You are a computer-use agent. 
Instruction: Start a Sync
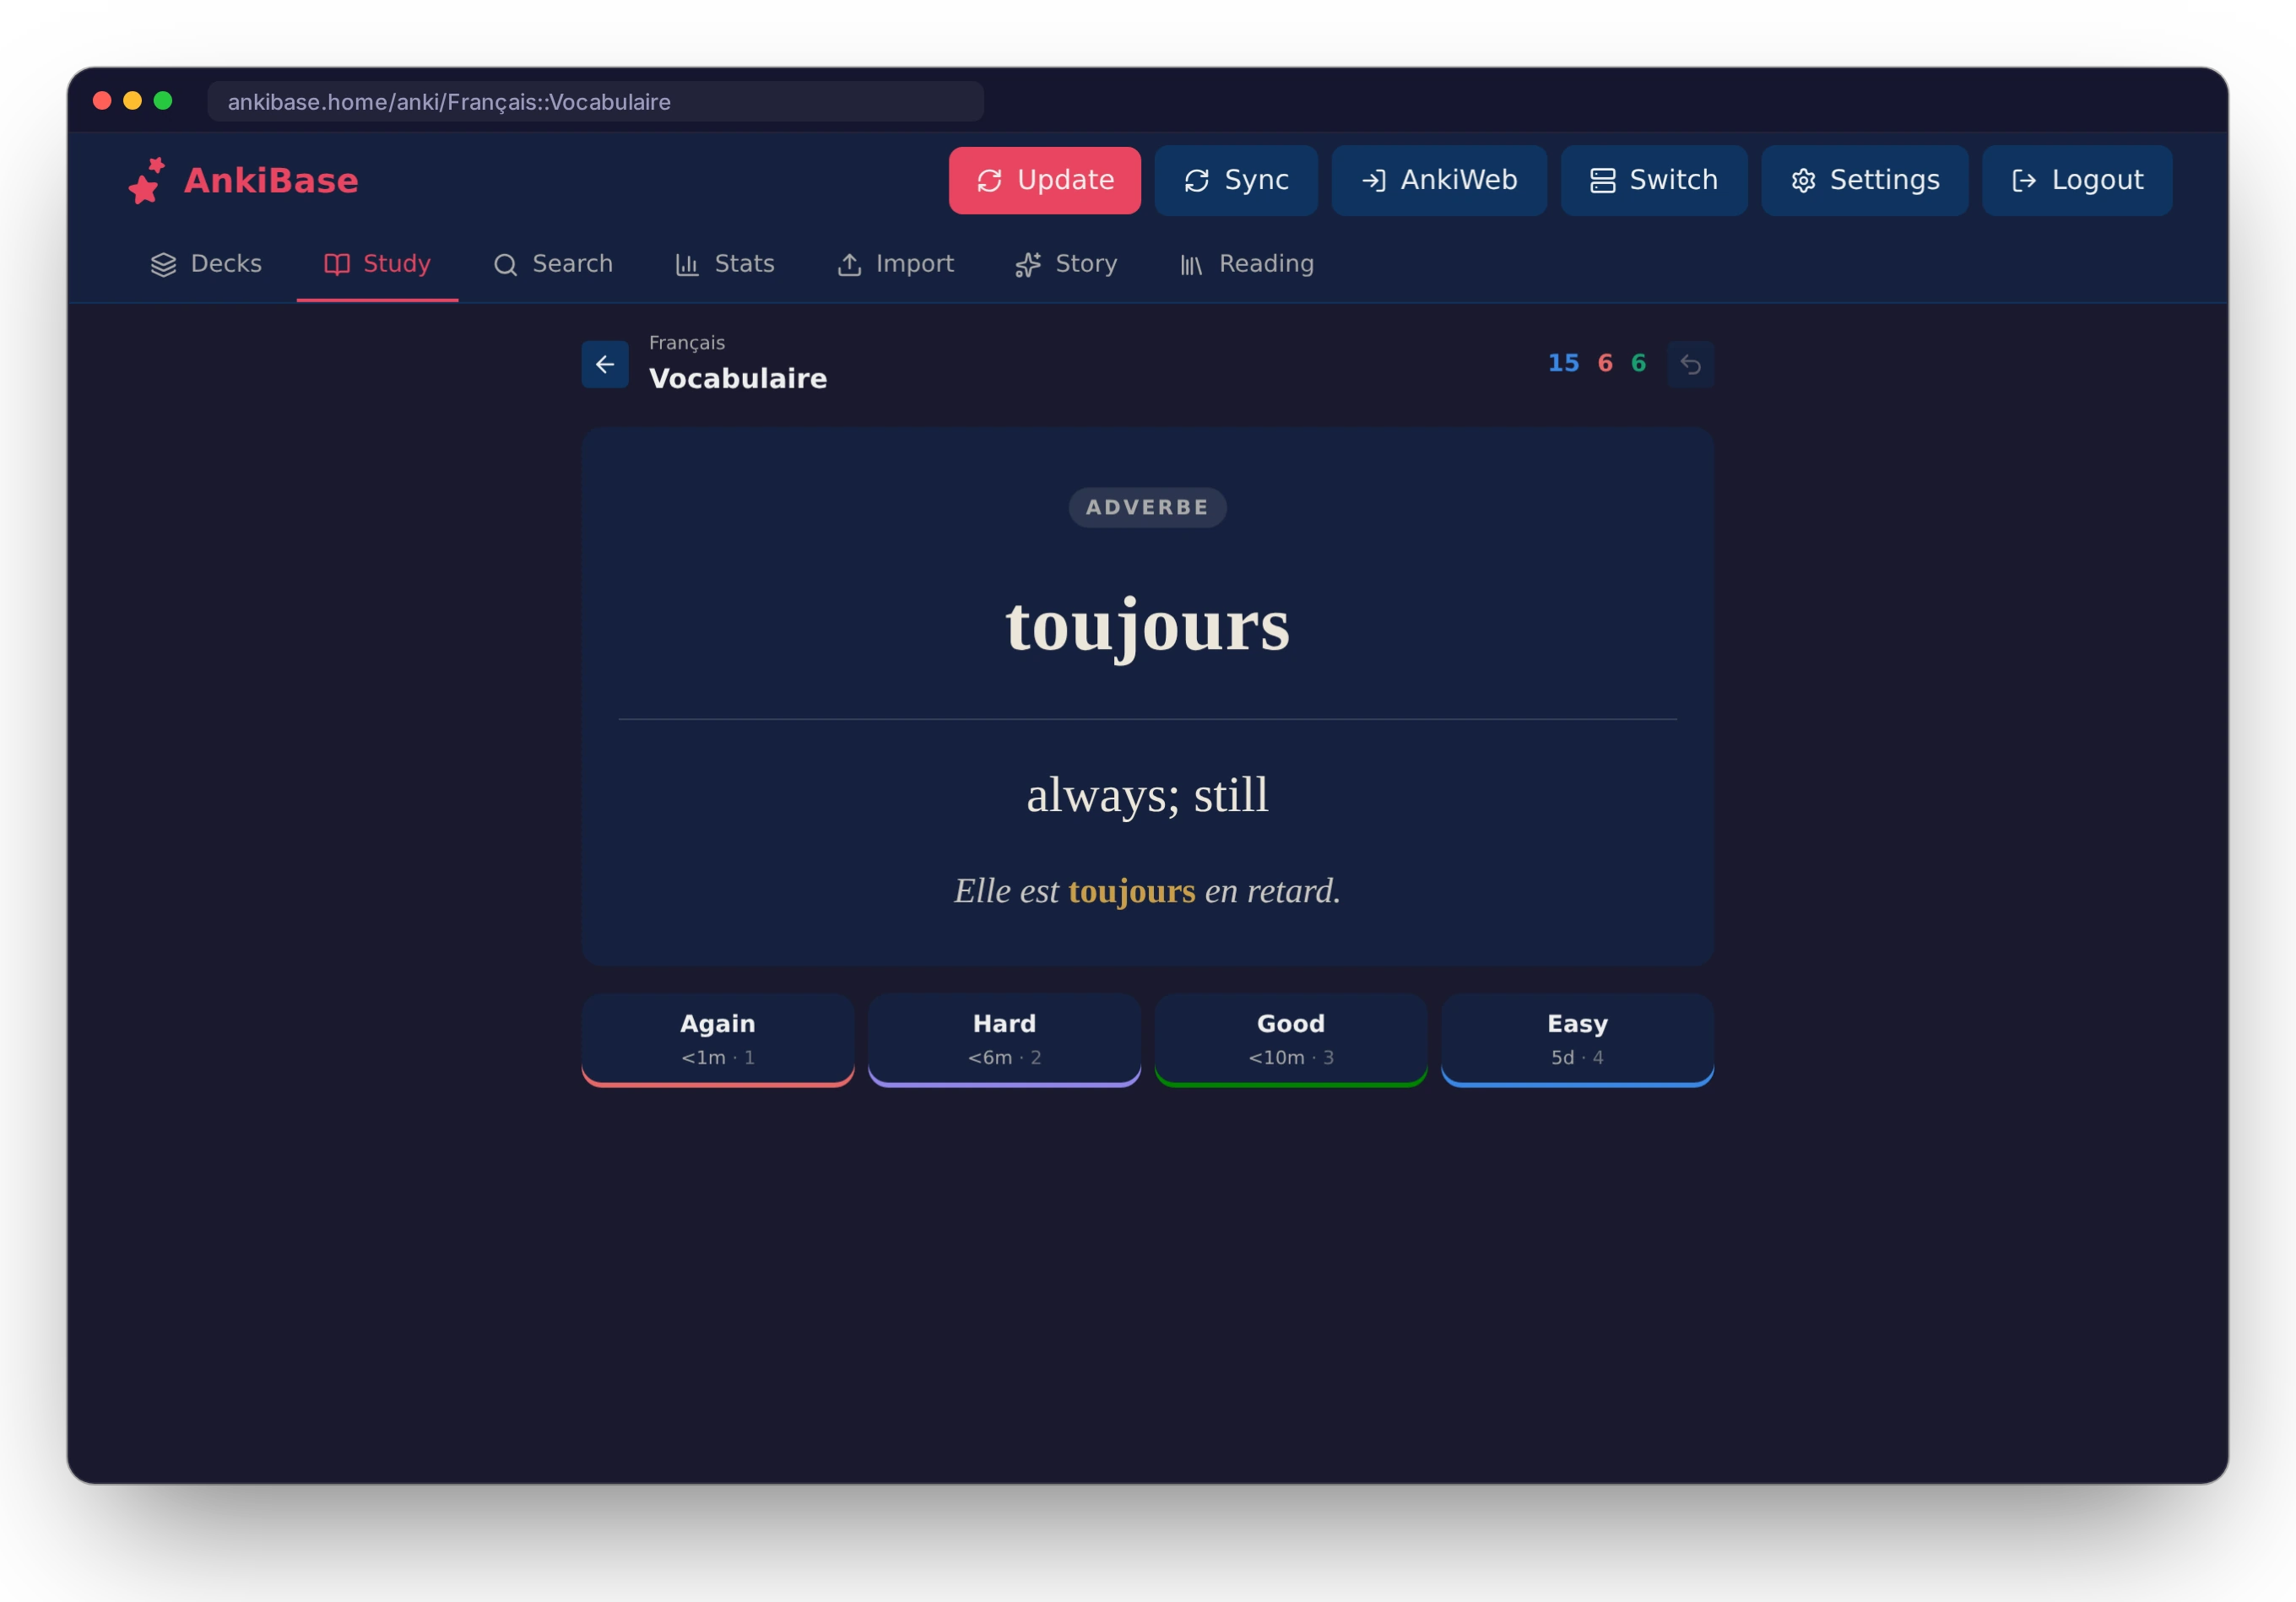tap(1236, 180)
